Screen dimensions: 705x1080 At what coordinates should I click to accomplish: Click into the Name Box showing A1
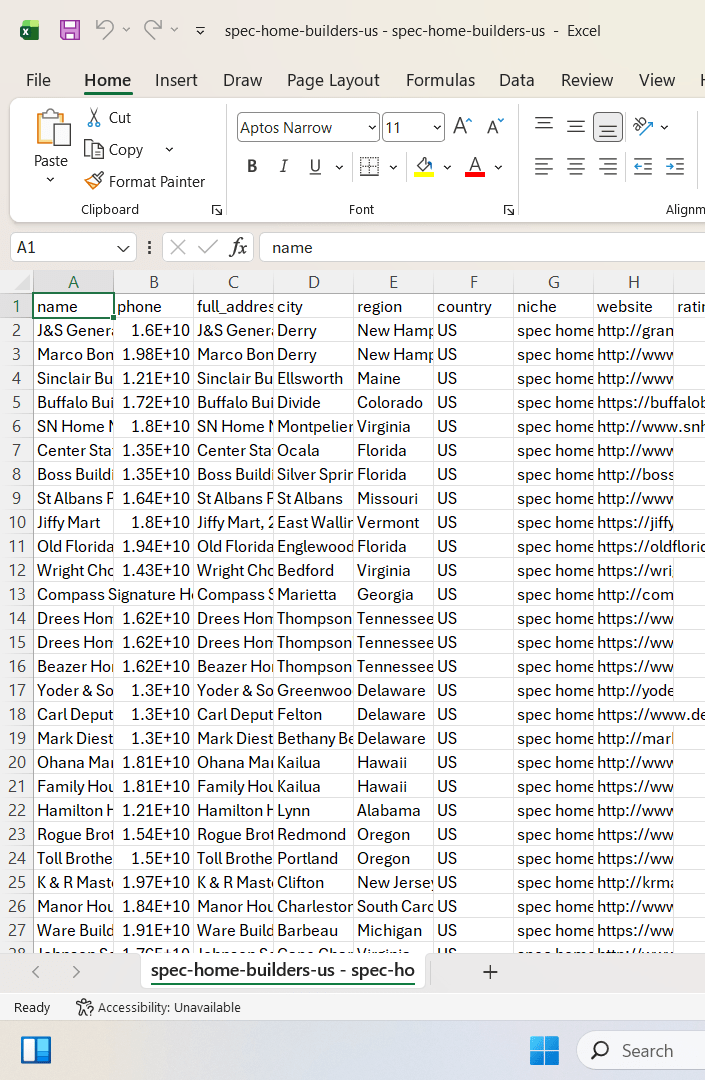pyautogui.click(x=62, y=247)
